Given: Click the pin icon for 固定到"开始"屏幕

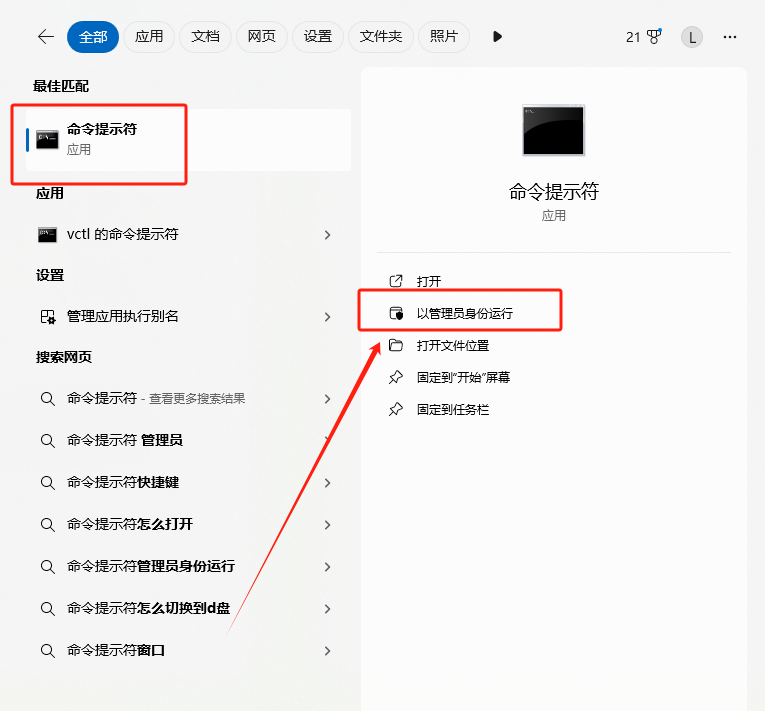Looking at the screenshot, I should click(396, 377).
